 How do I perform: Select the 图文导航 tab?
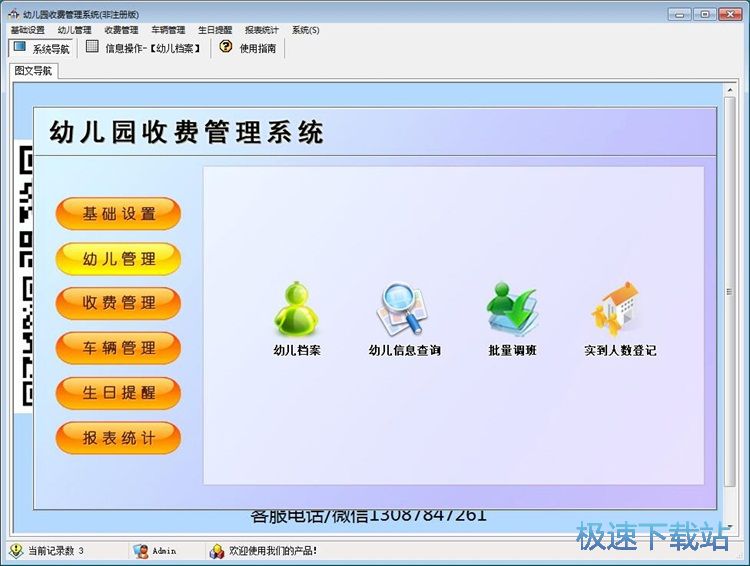(x=33, y=71)
